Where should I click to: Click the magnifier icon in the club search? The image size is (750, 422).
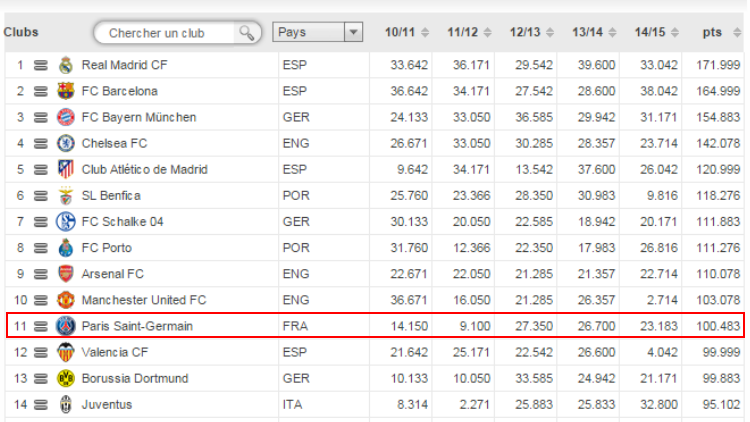(x=245, y=33)
